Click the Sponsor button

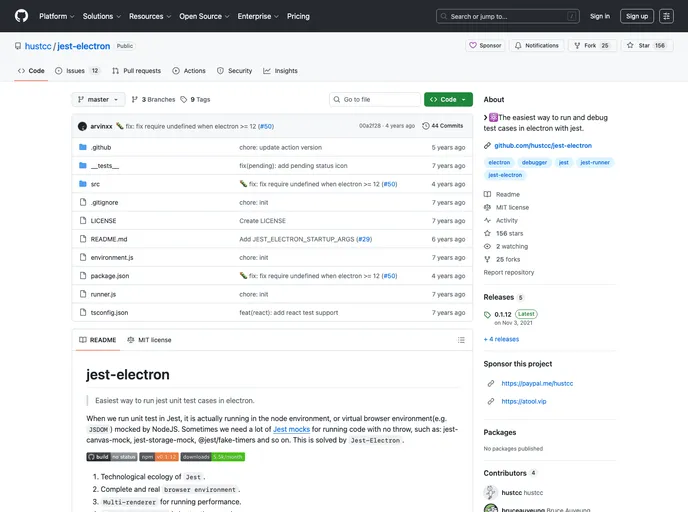pyautogui.click(x=485, y=46)
